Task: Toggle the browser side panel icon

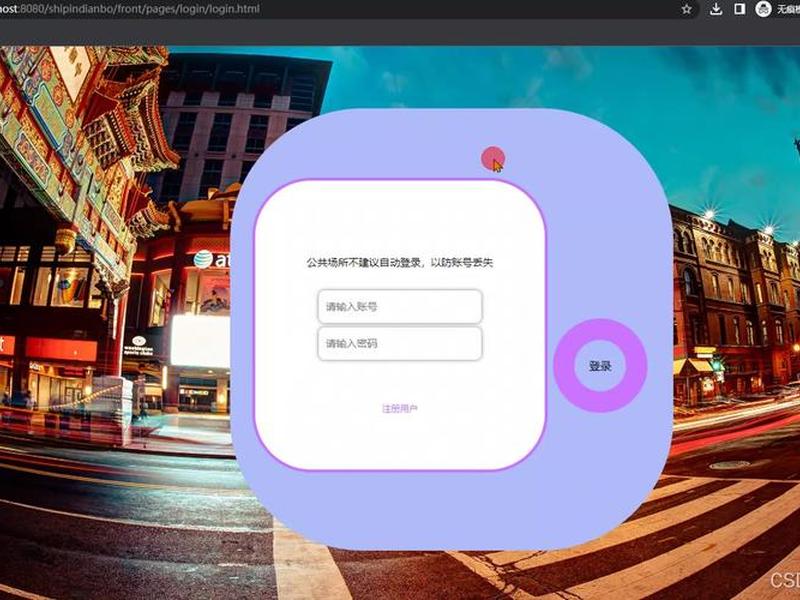Action: (x=739, y=9)
